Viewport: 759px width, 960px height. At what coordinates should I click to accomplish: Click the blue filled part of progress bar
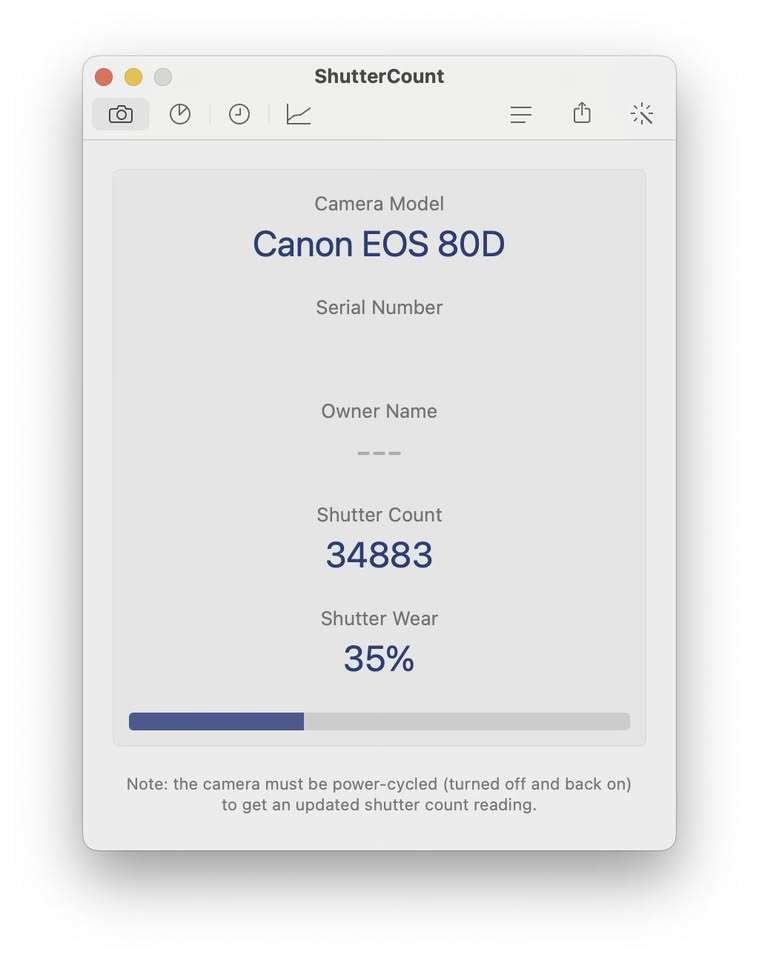tap(216, 721)
